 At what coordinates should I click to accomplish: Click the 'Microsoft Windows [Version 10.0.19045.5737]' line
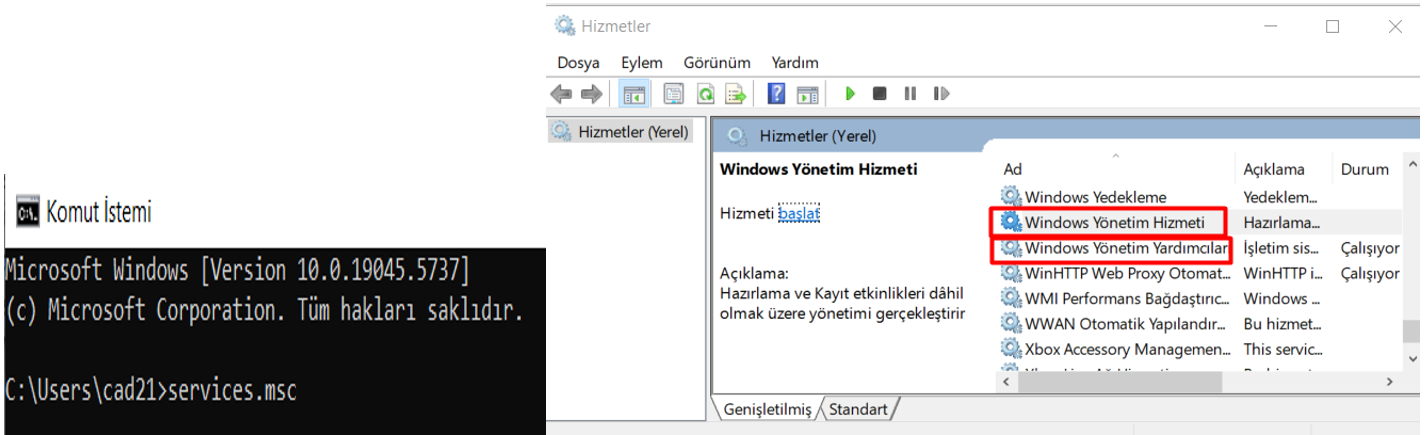click(238, 270)
